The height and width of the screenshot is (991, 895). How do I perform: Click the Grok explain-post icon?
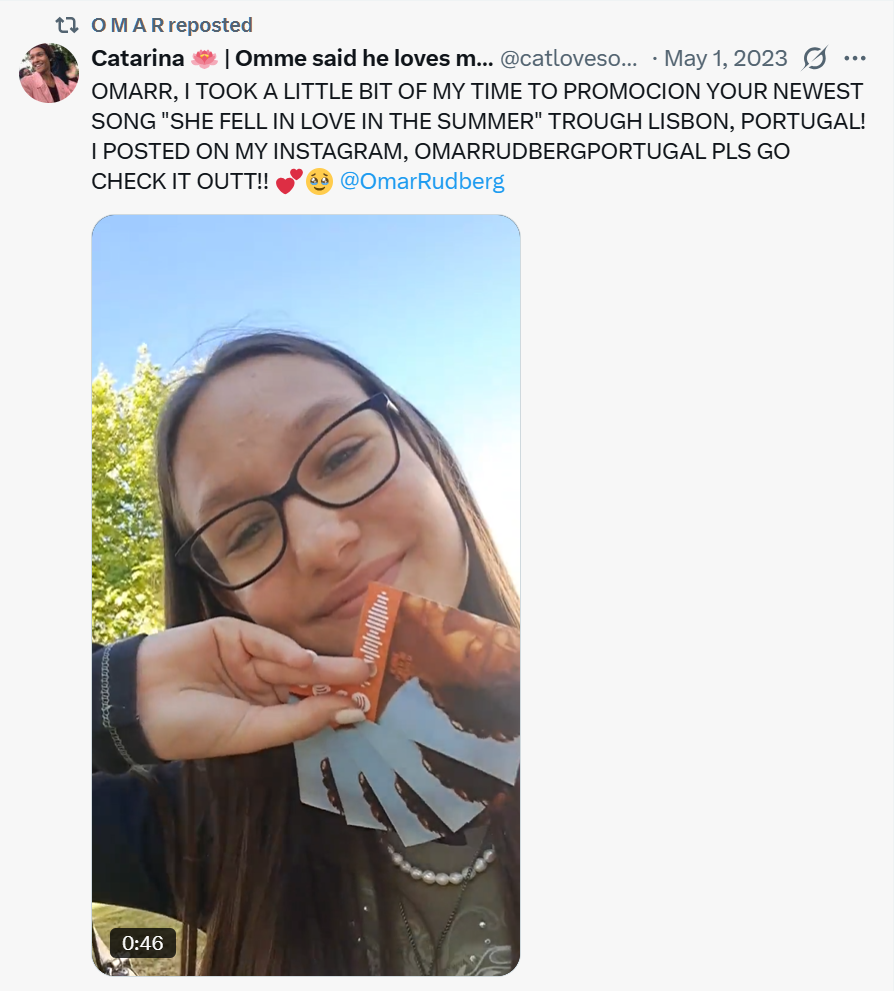[x=815, y=58]
